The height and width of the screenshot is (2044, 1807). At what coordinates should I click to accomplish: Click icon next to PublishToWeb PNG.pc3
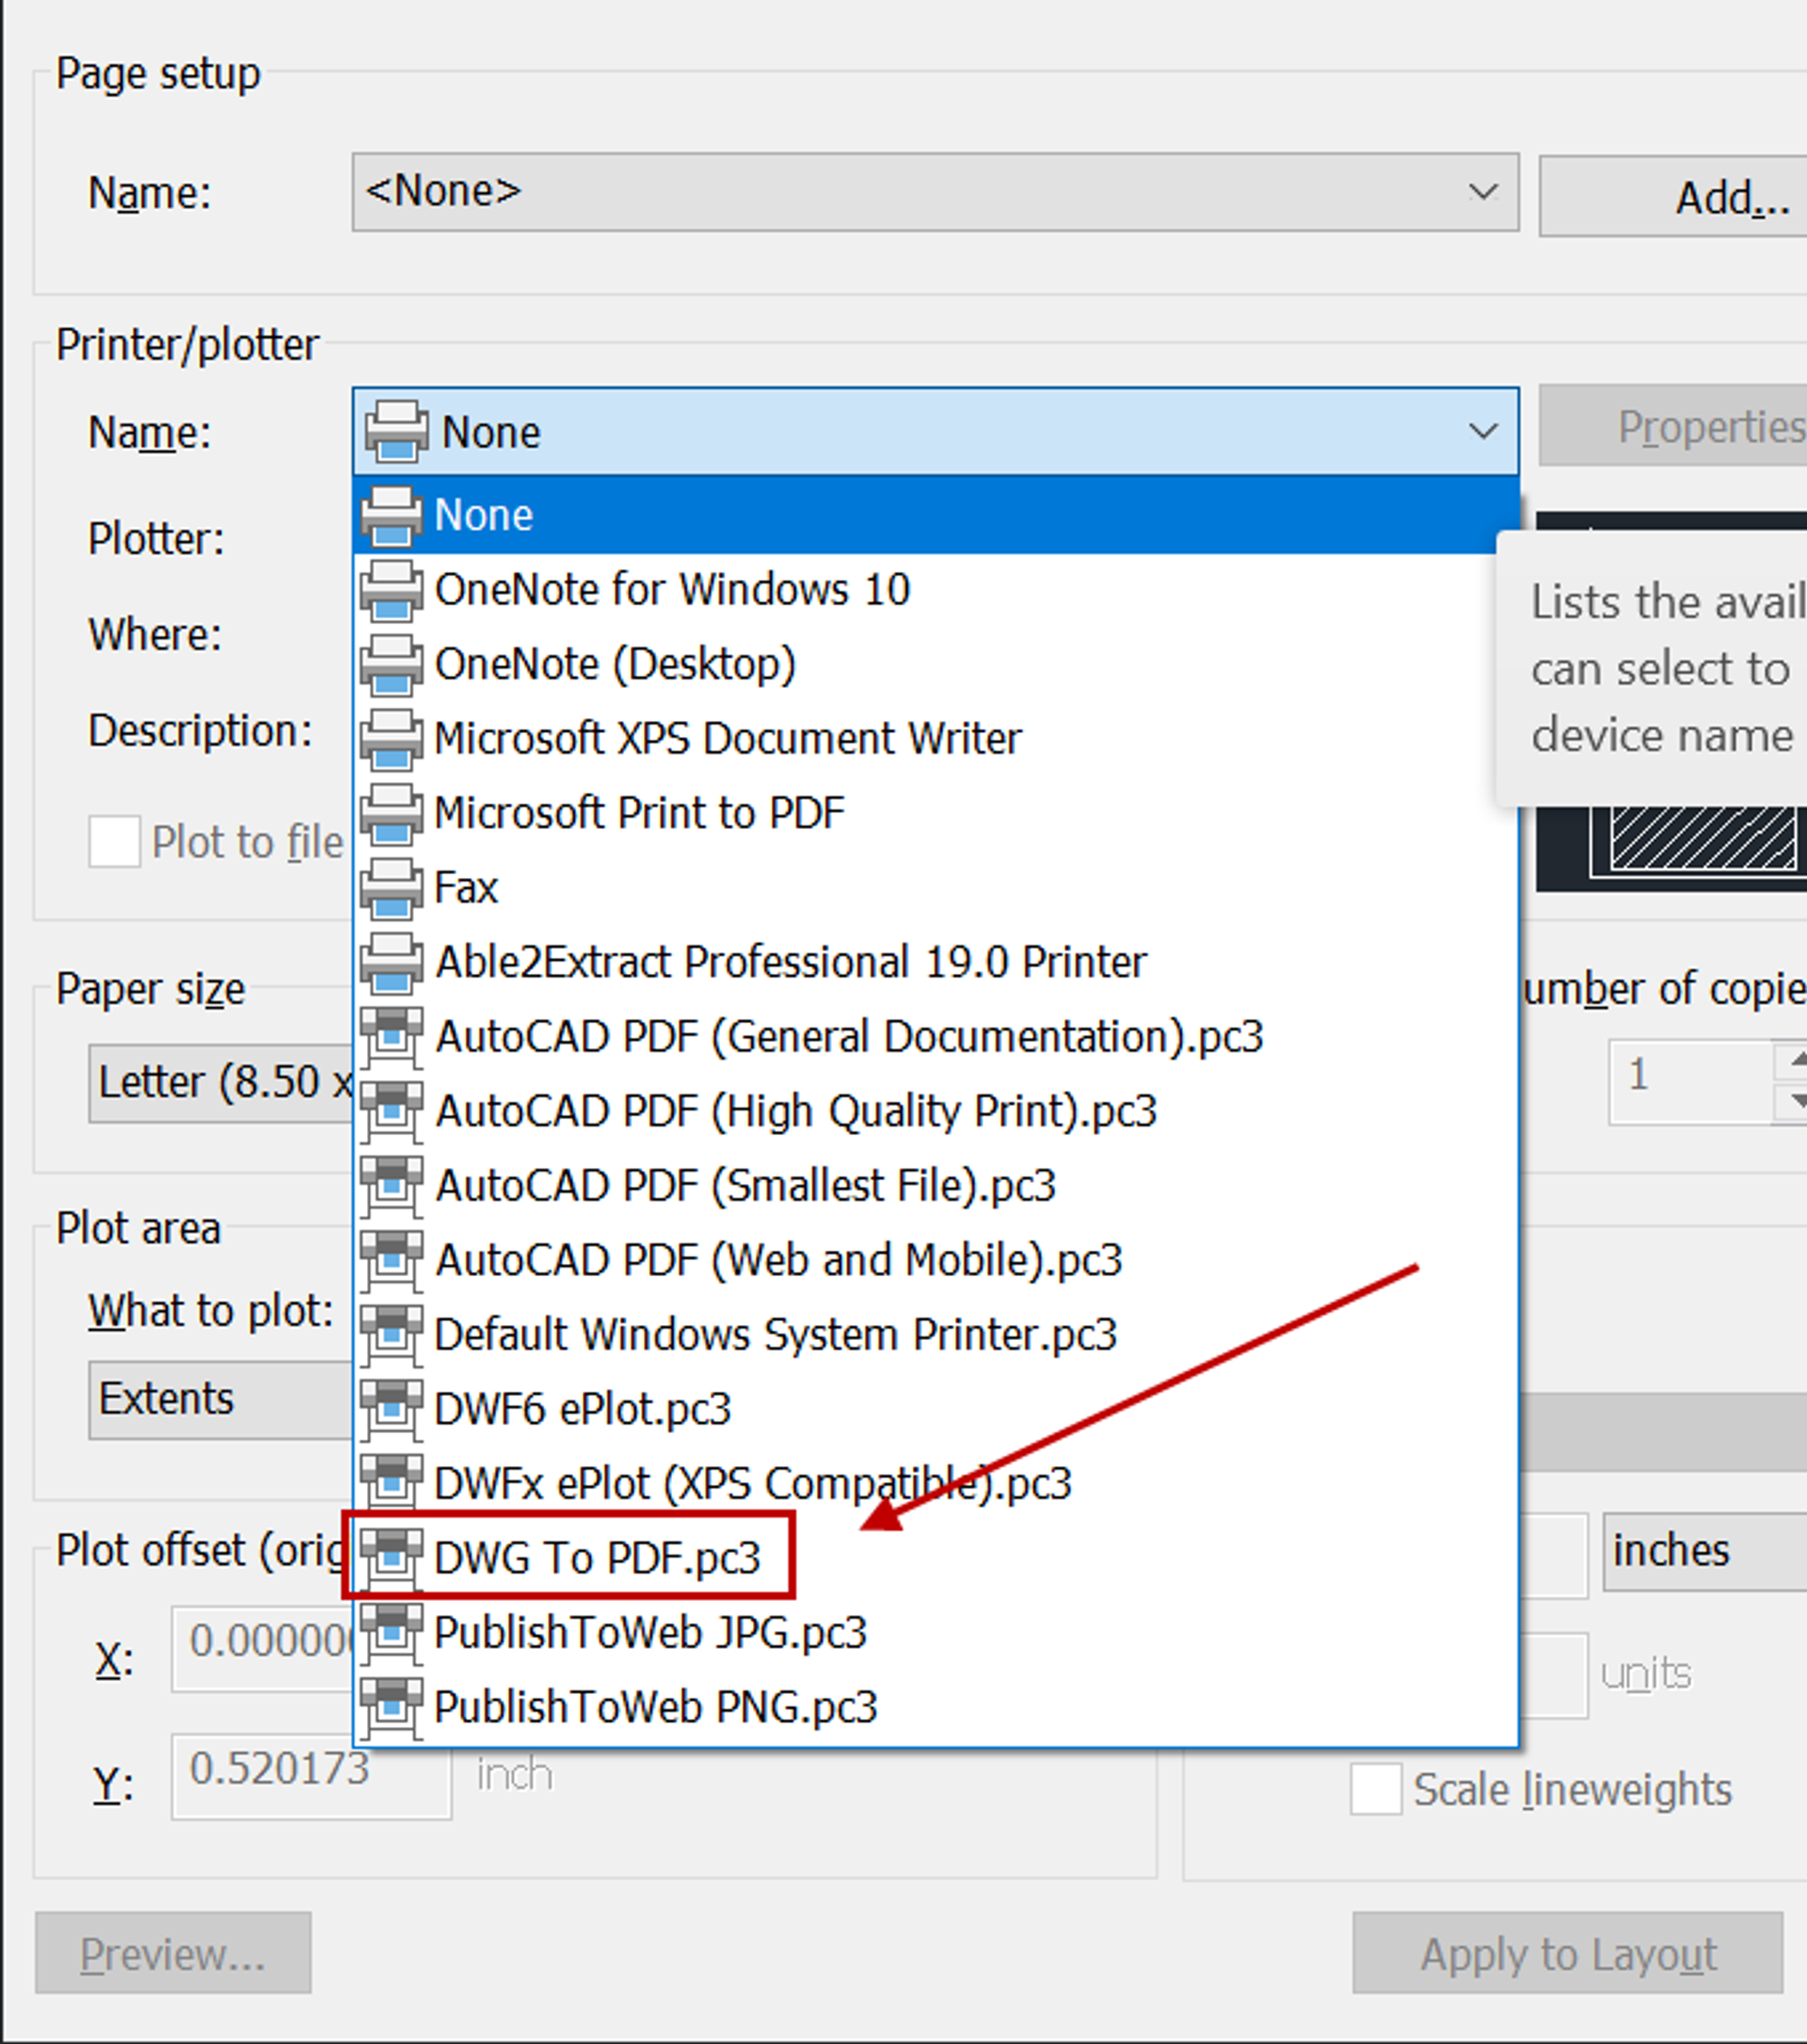click(391, 1707)
